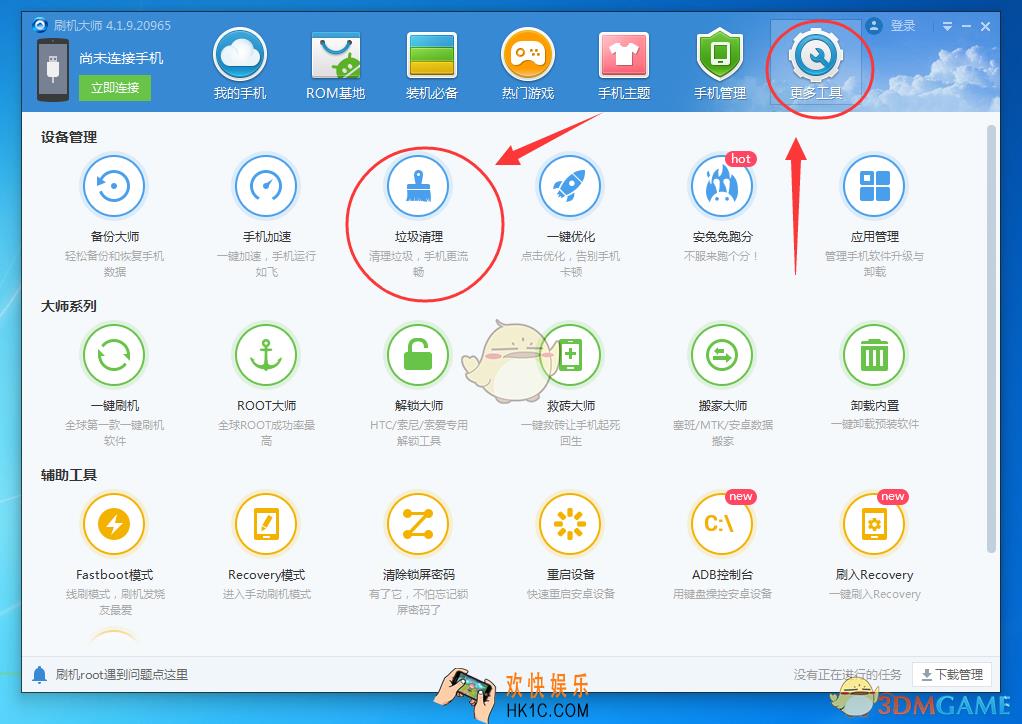
Task: Switch to 装机必备 tab
Action: point(431,64)
